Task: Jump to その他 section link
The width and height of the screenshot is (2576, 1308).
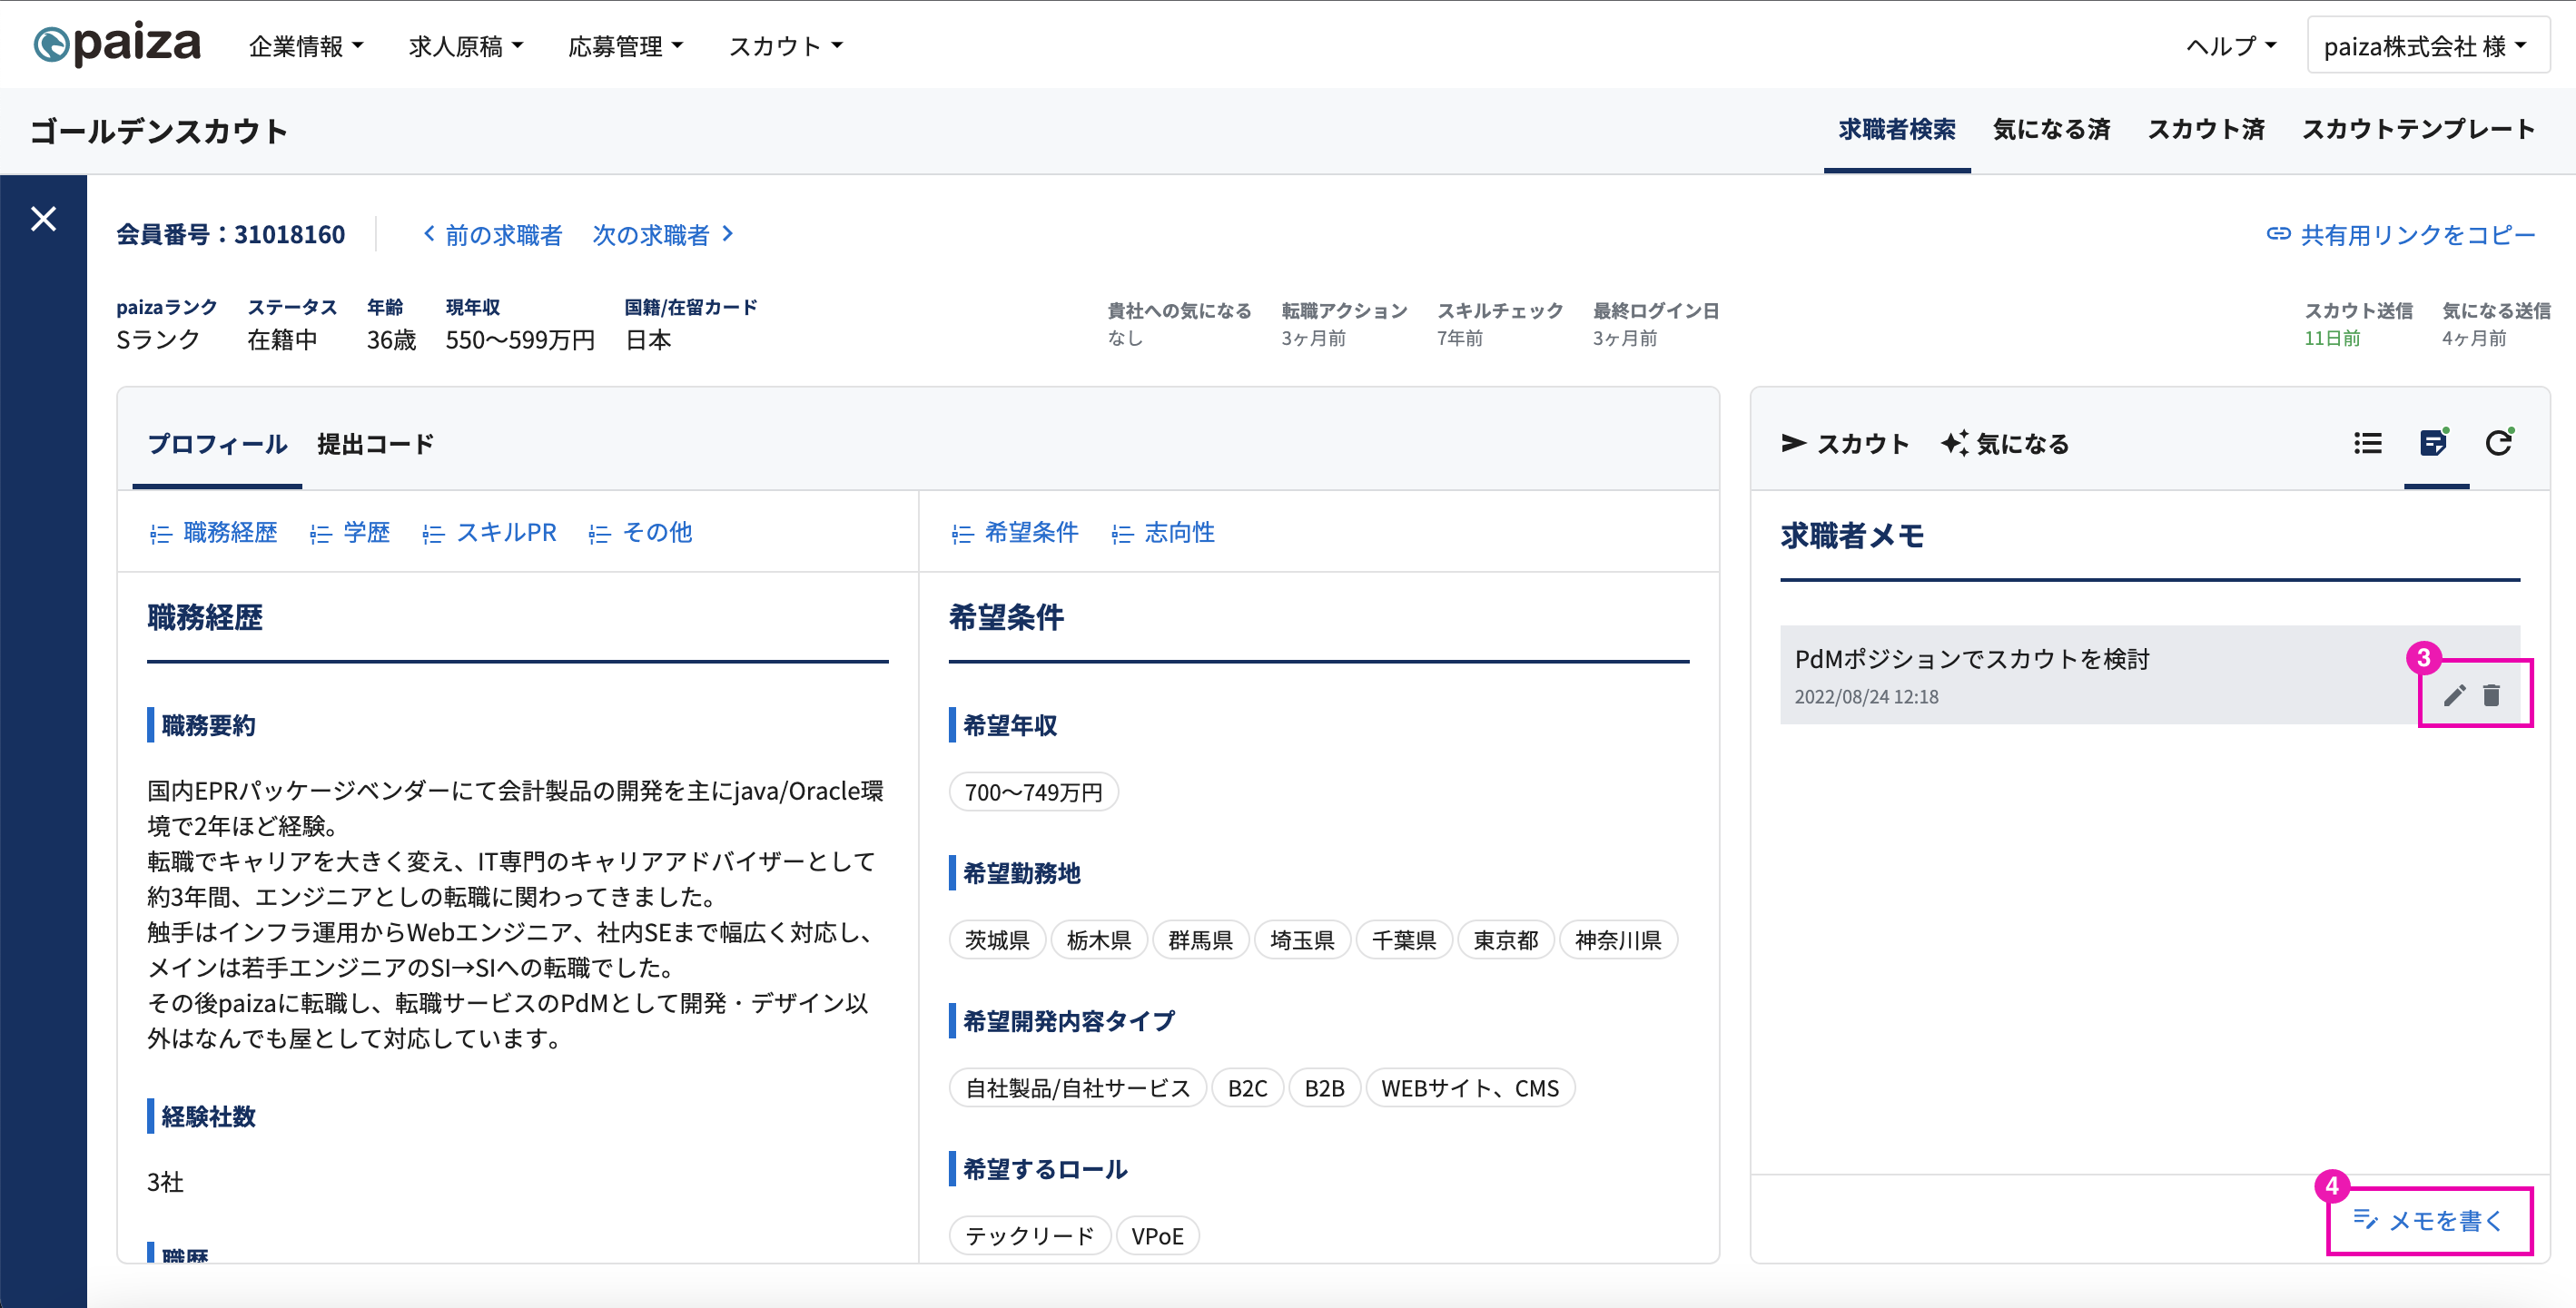Action: [x=641, y=533]
